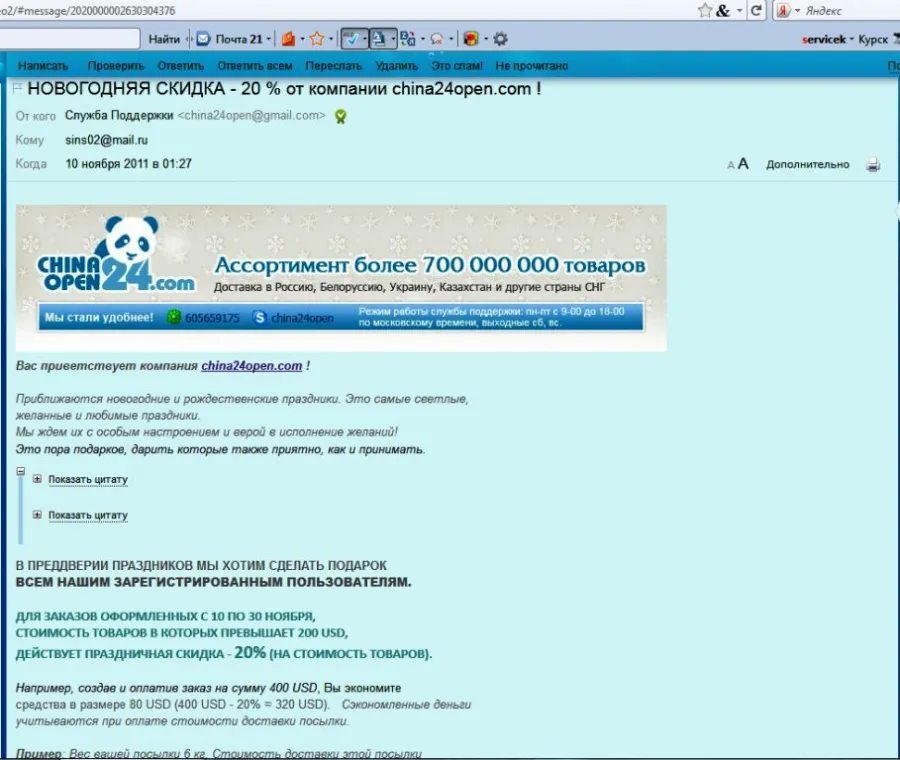Click the orange gift icon in toolbar
The width and height of the screenshot is (900, 760).
(x=288, y=39)
